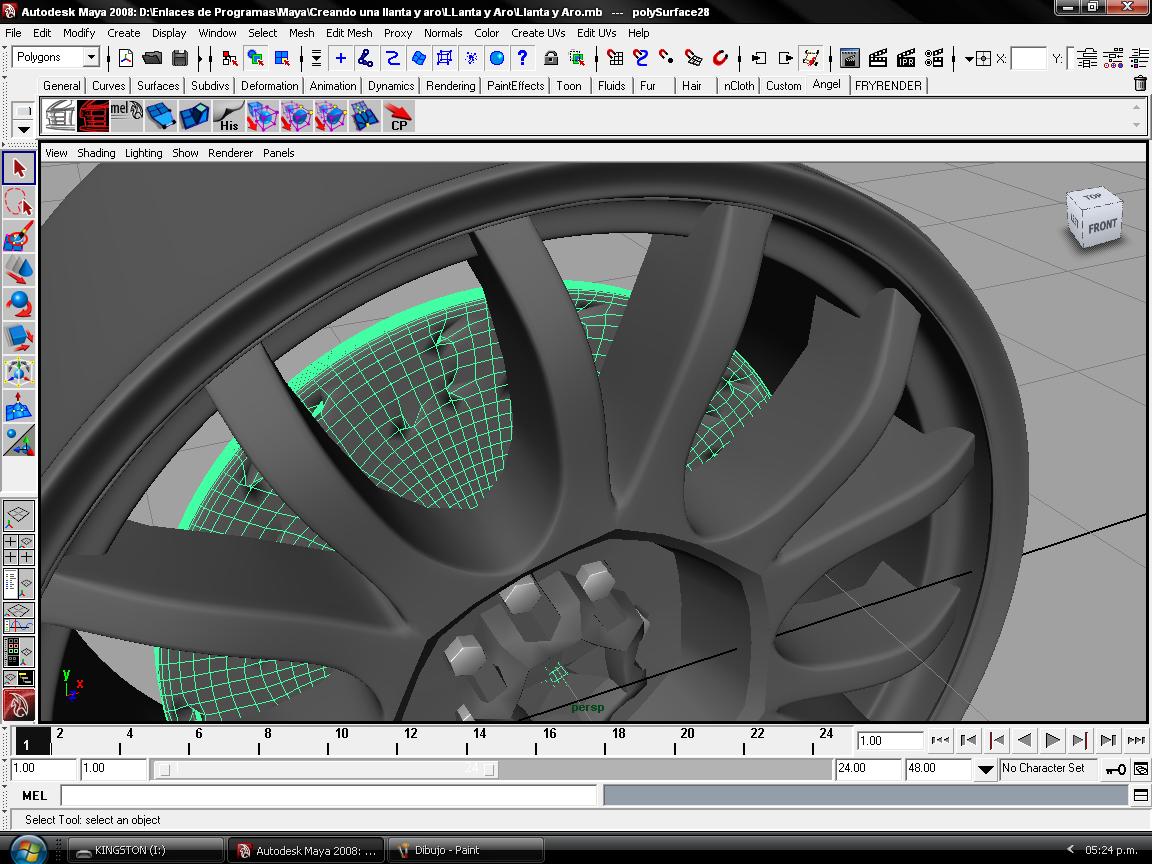Toggle Select by Component Type mode
Viewport: 1152px width, 864px height.
click(x=282, y=58)
